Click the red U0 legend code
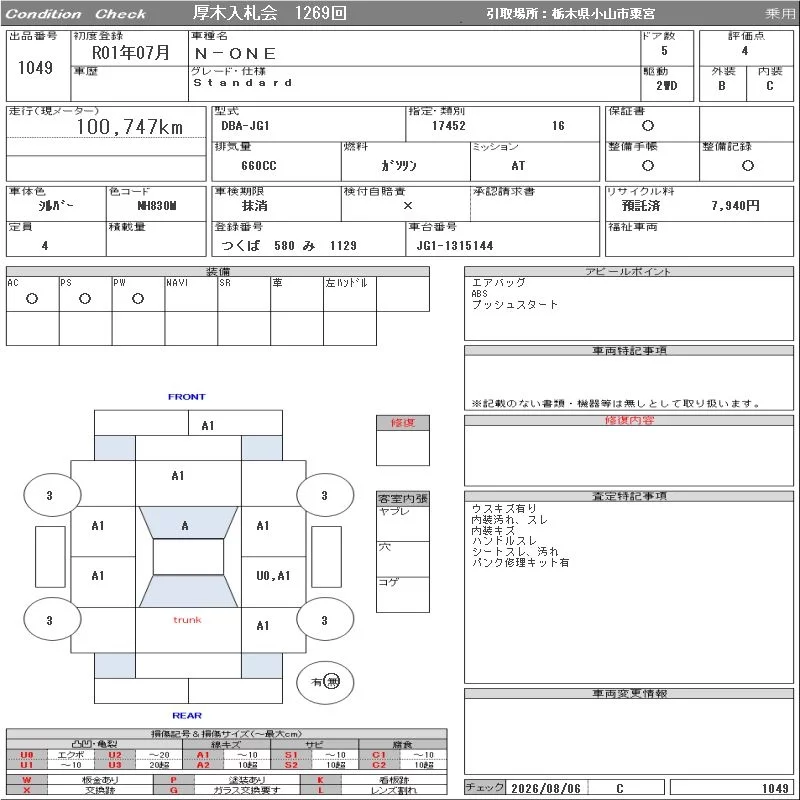Screen dimensions: 800x800 pos(27,755)
